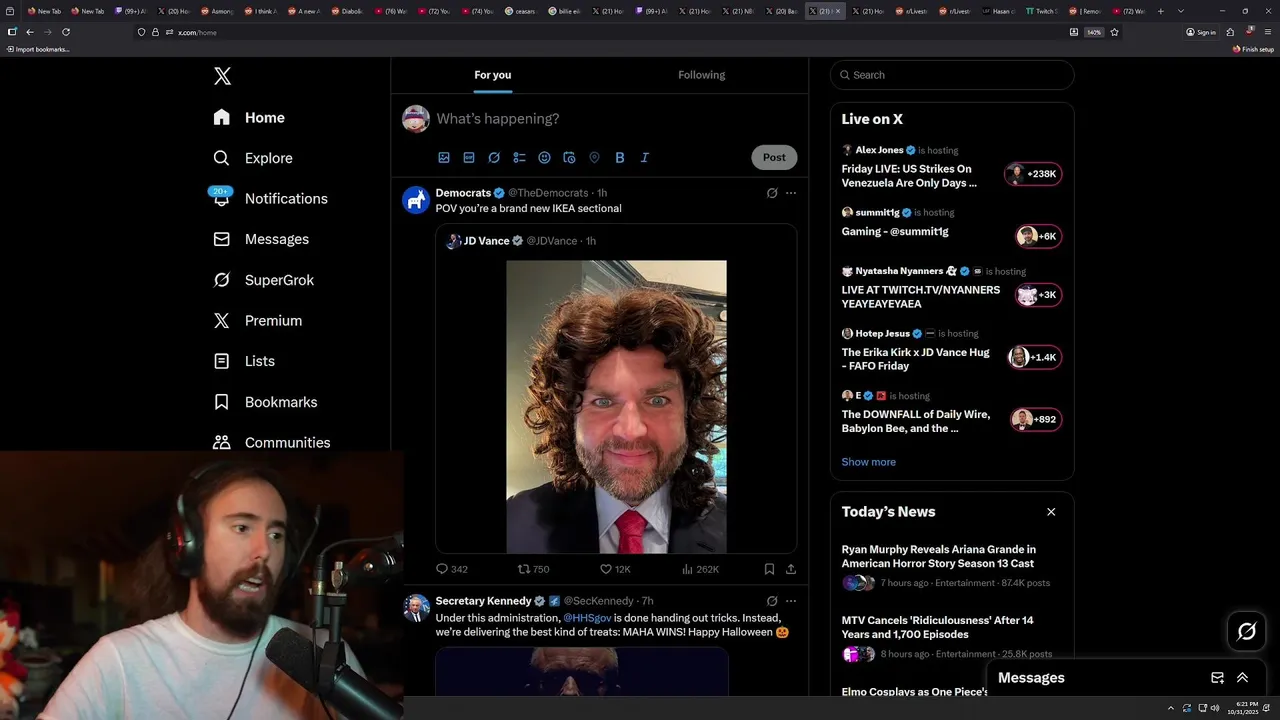Click the x.com/home address bar
Screen dimensions: 1280x720
tap(600, 32)
